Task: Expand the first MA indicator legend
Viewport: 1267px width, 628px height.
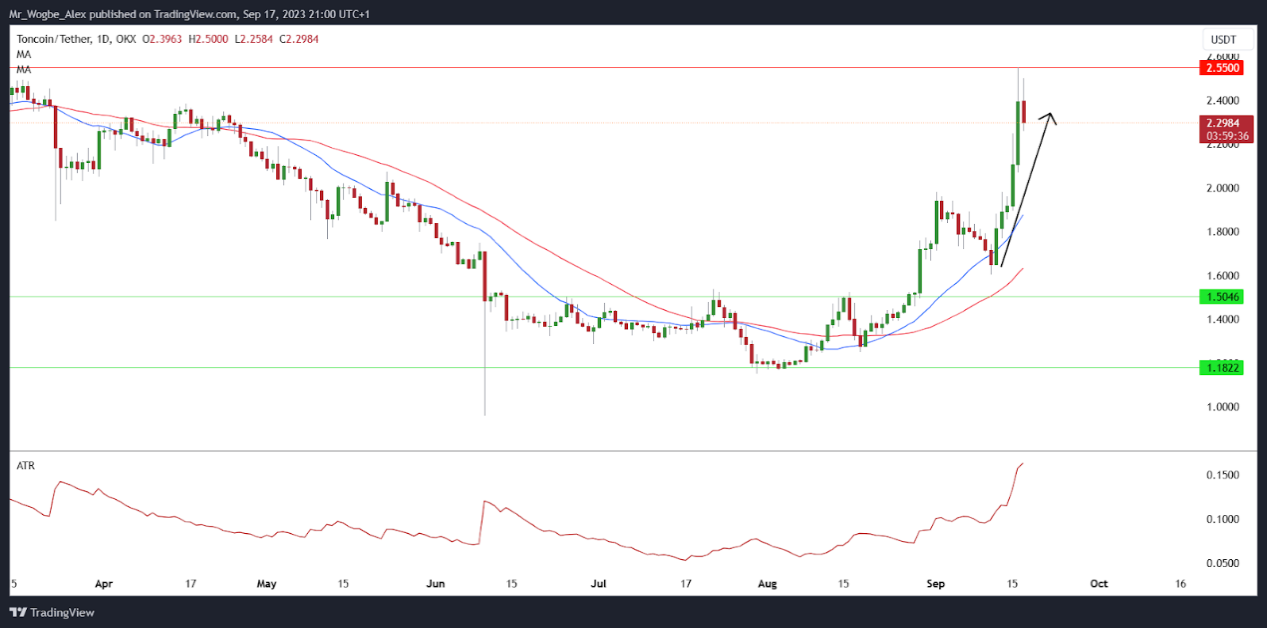Action: 22,53
